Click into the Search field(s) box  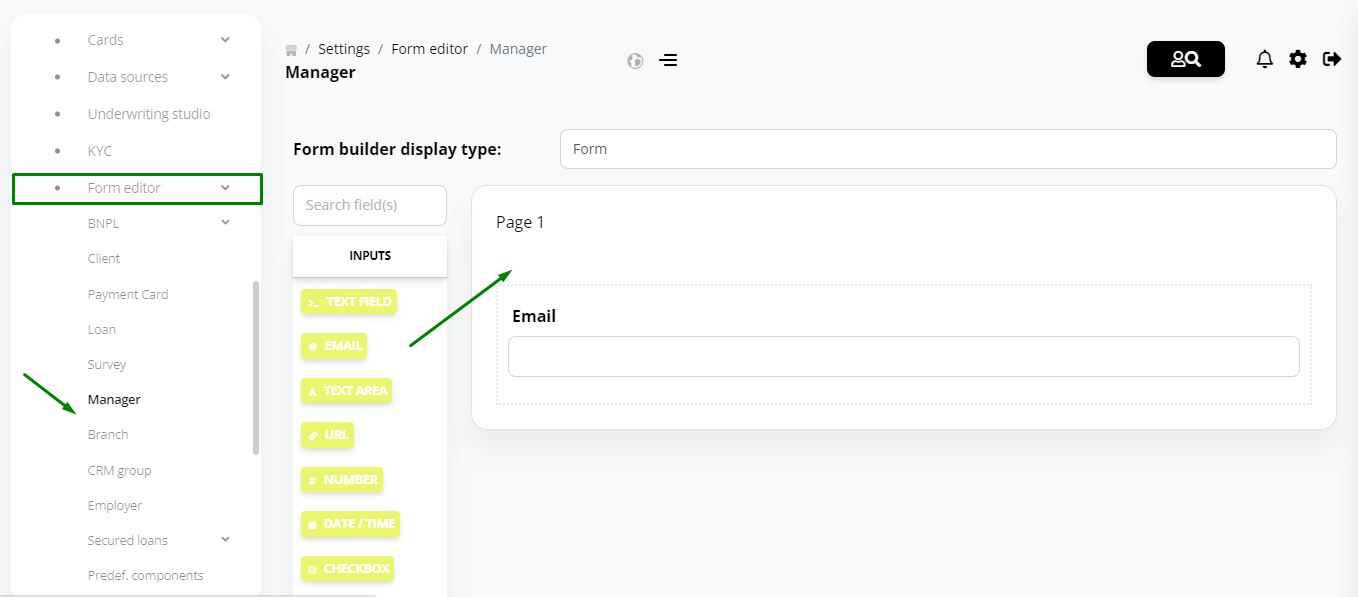point(370,205)
